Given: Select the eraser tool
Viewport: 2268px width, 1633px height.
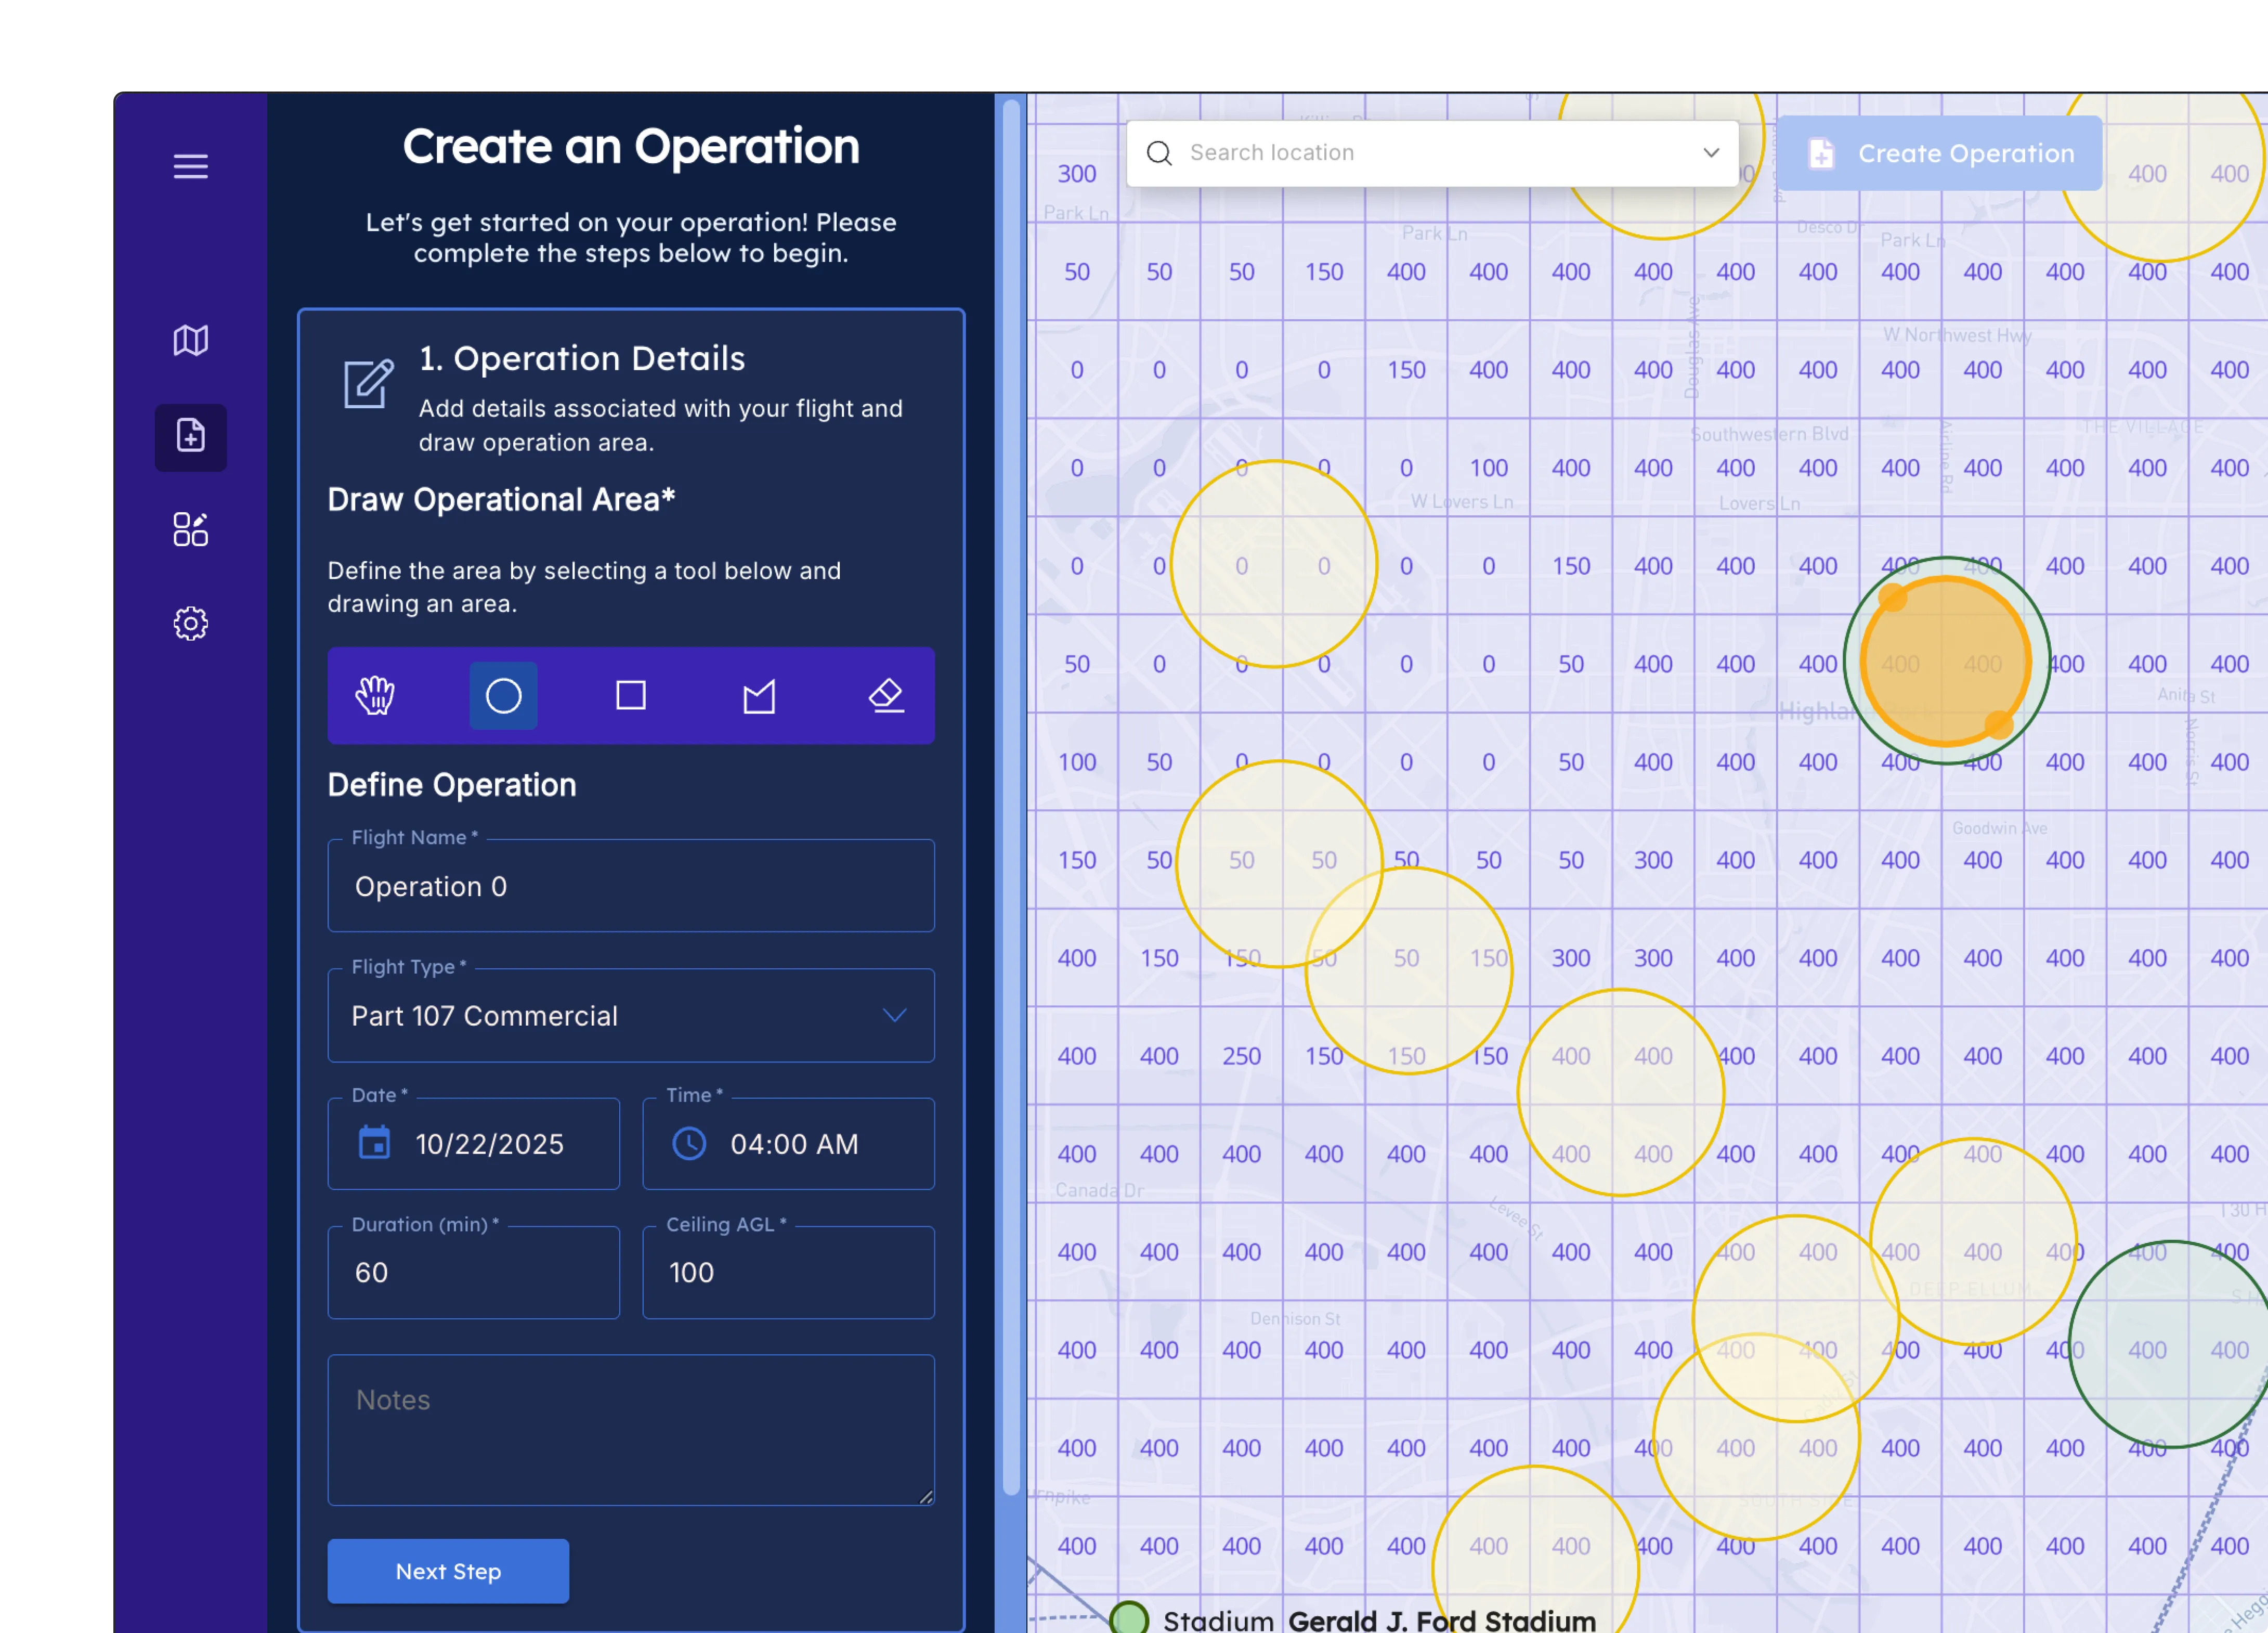Looking at the screenshot, I should [886, 695].
